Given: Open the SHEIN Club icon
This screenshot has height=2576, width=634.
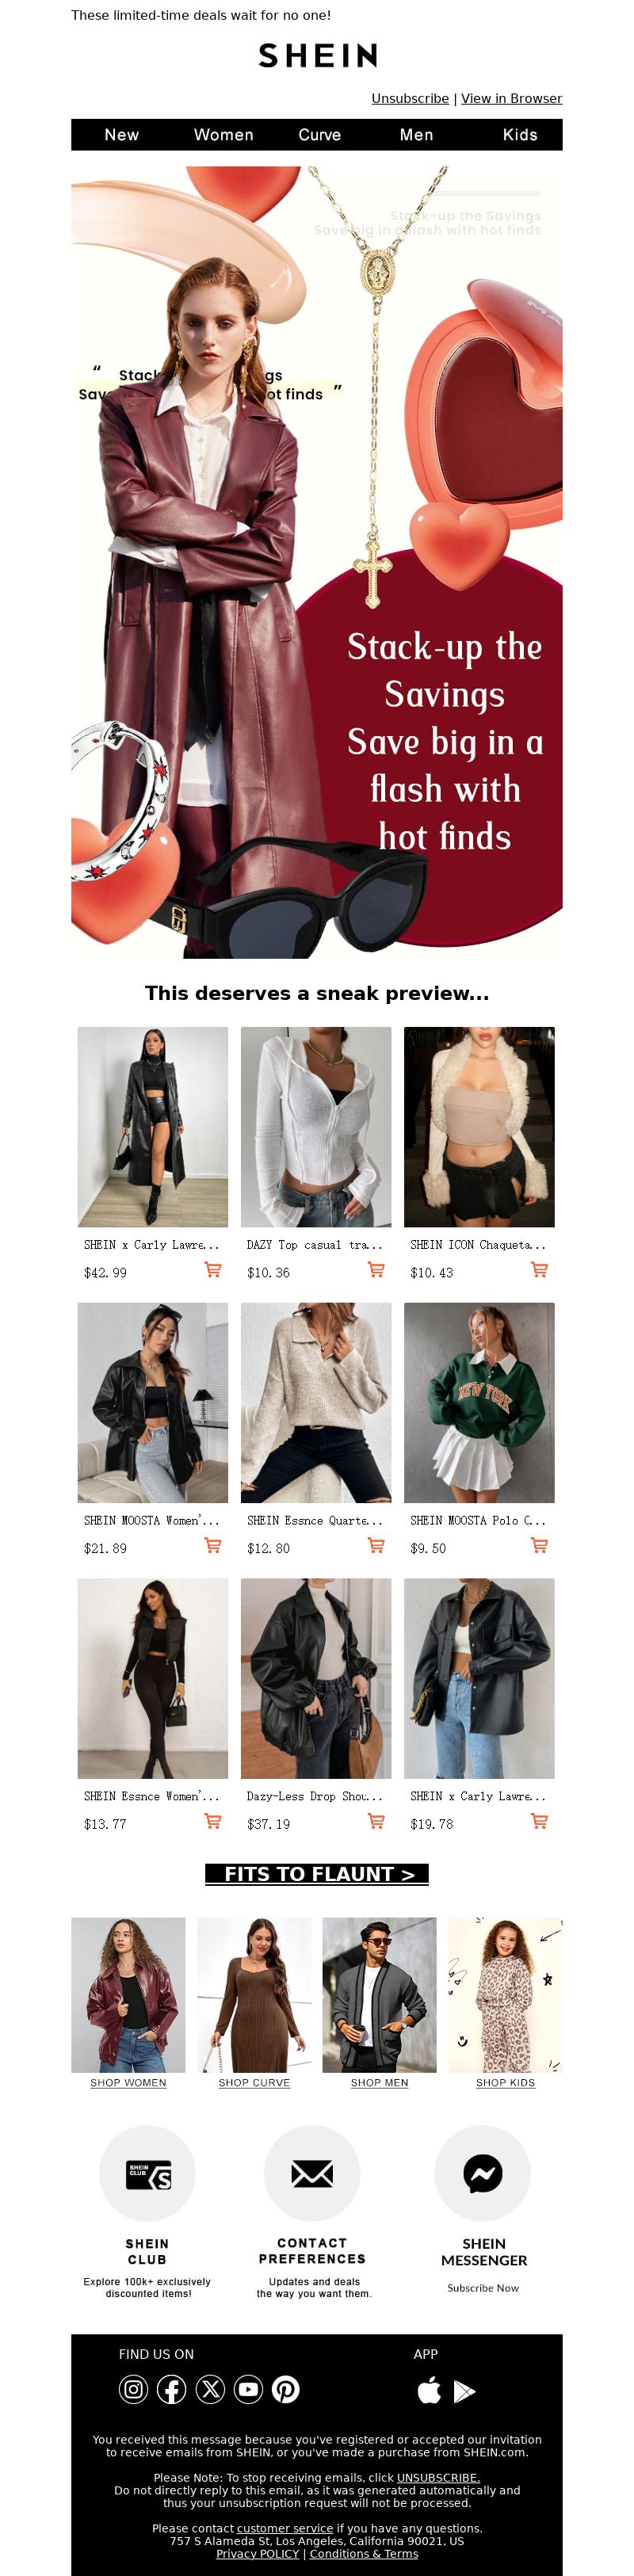Looking at the screenshot, I should [147, 2173].
